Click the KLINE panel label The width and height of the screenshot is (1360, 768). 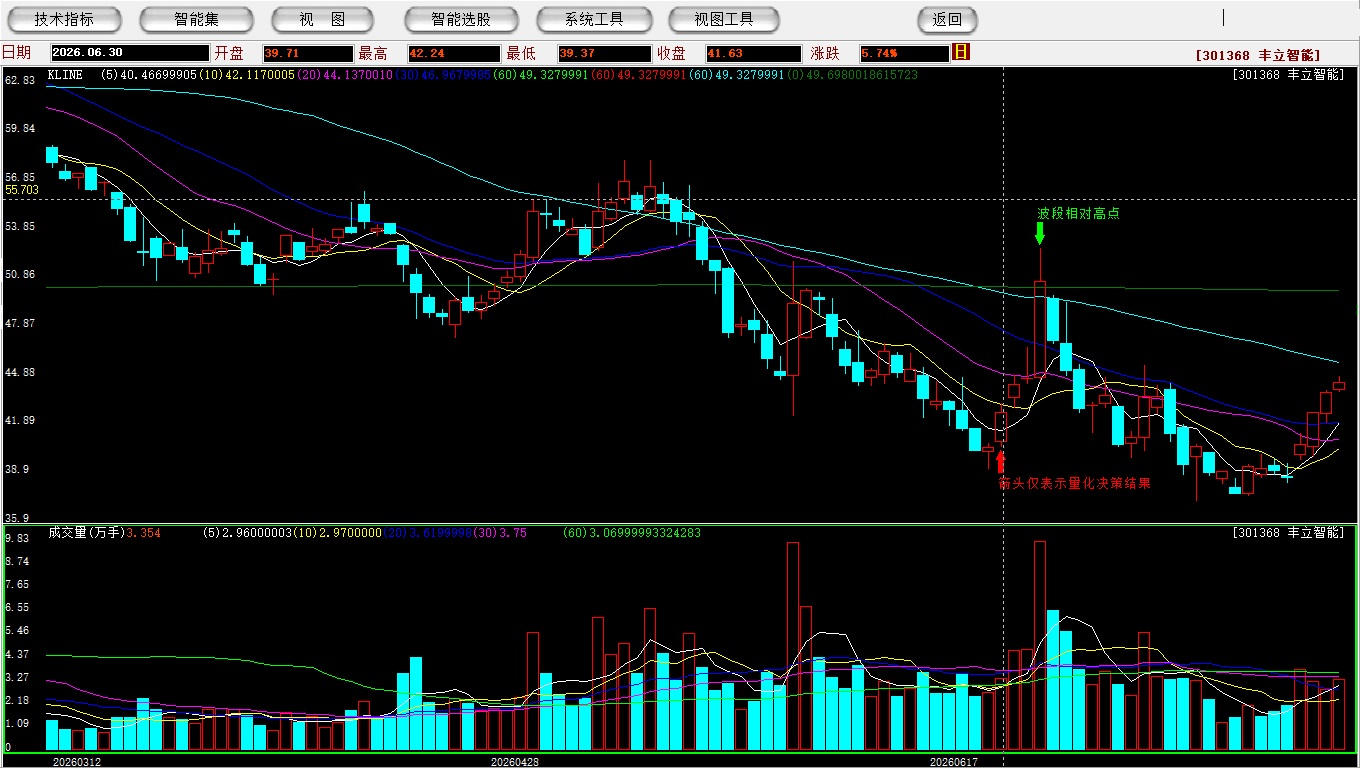point(65,75)
